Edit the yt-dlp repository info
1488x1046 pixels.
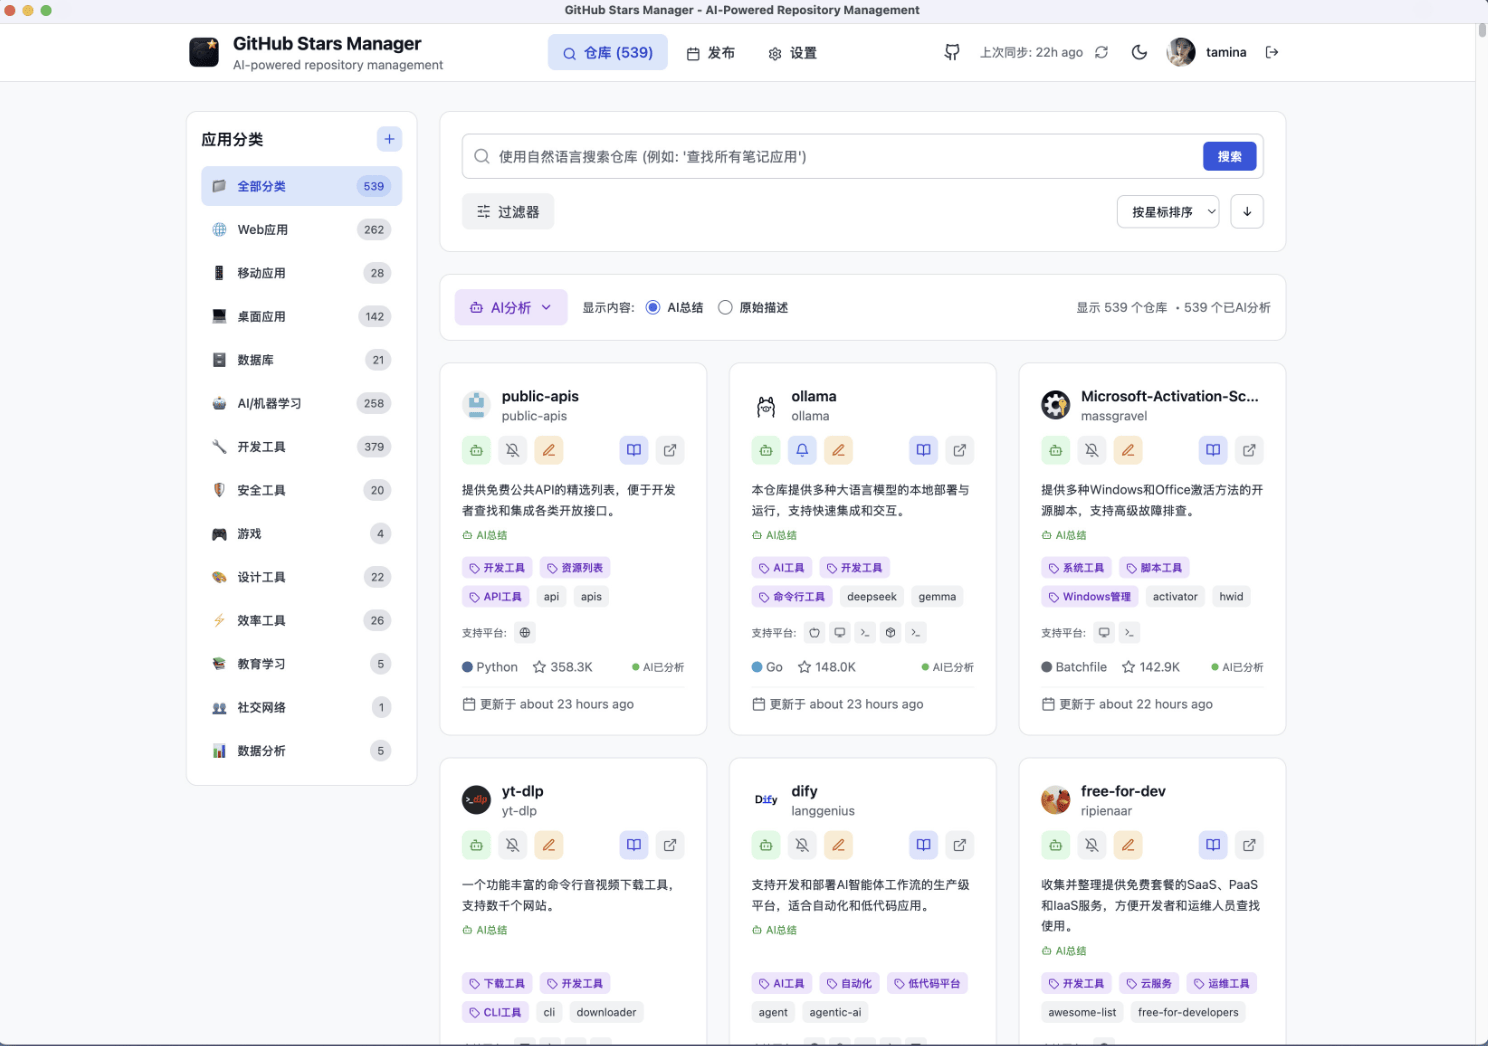(x=548, y=845)
